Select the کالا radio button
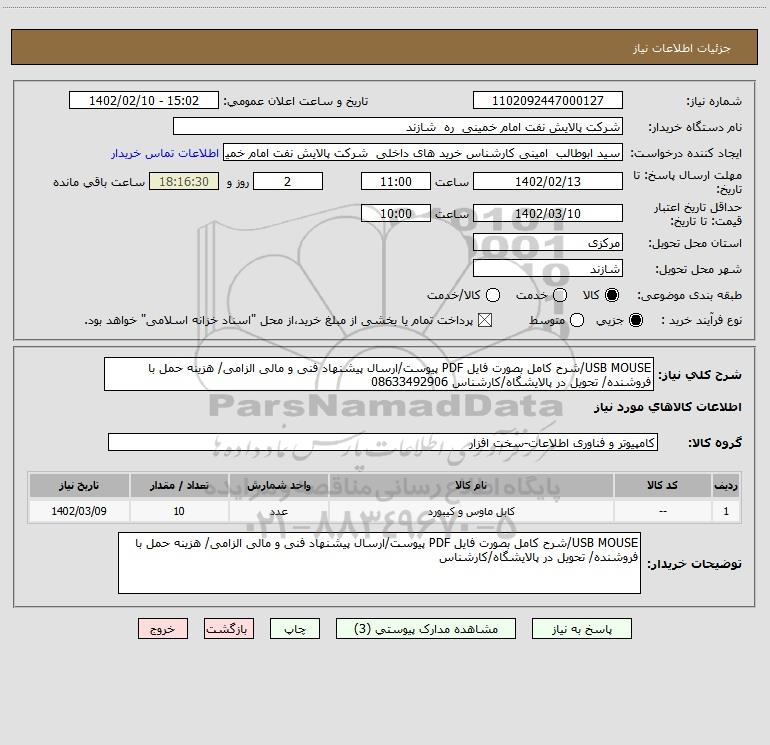Screen dimensions: 770x745 (612, 295)
